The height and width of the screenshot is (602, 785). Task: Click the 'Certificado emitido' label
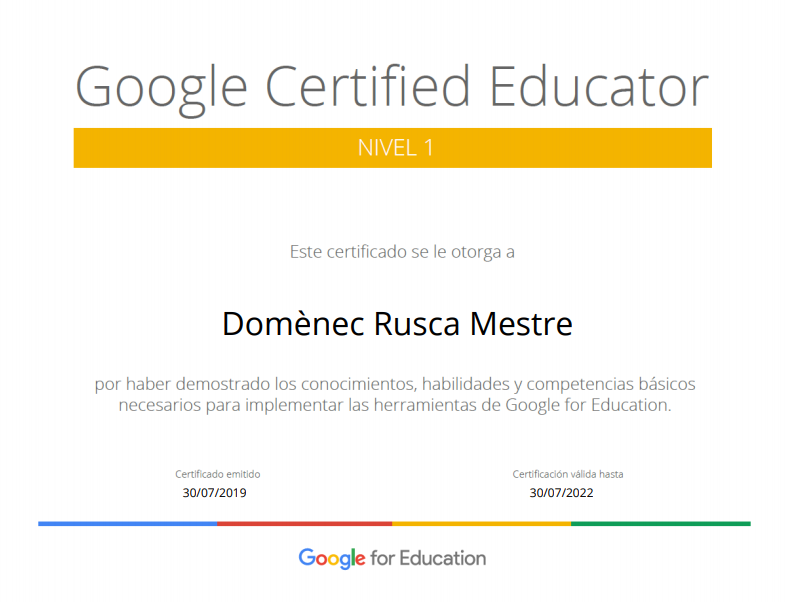point(217,474)
